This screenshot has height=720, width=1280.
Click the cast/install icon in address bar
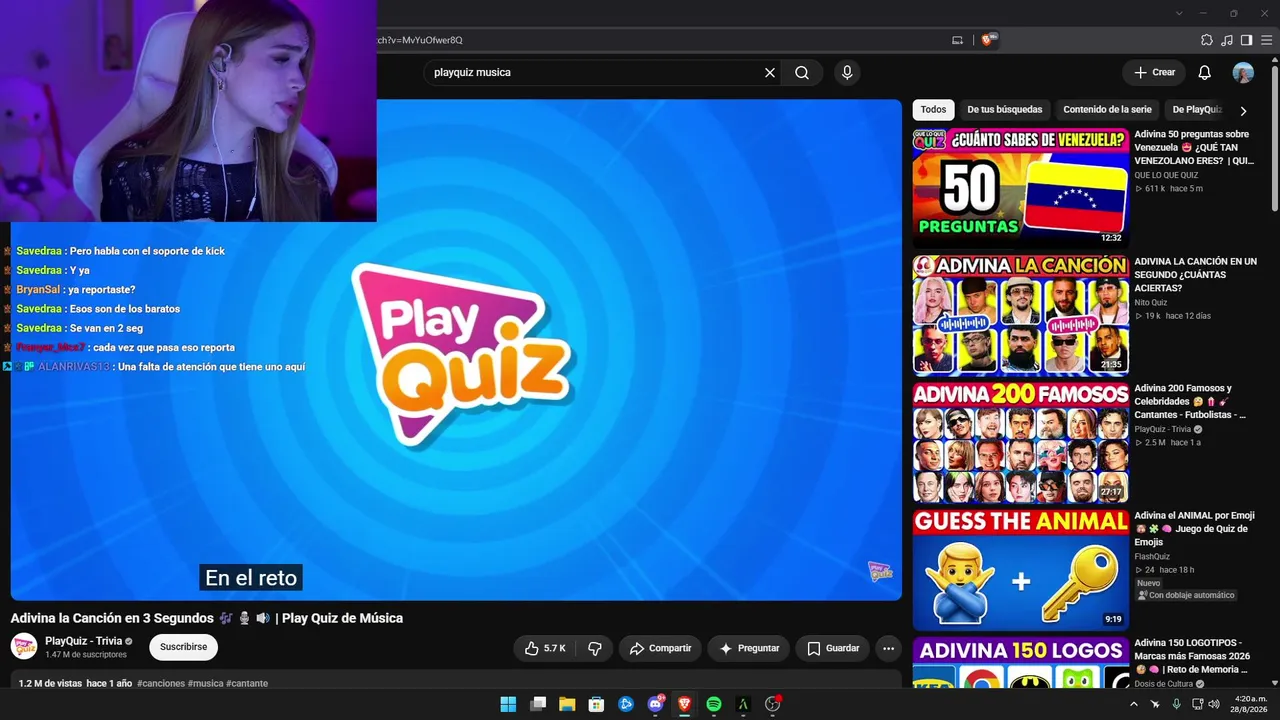click(957, 40)
